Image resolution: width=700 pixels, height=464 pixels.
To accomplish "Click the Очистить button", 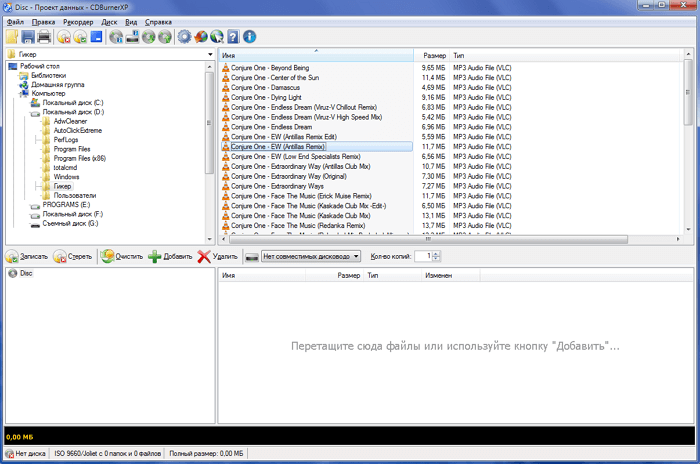I will coord(120,257).
